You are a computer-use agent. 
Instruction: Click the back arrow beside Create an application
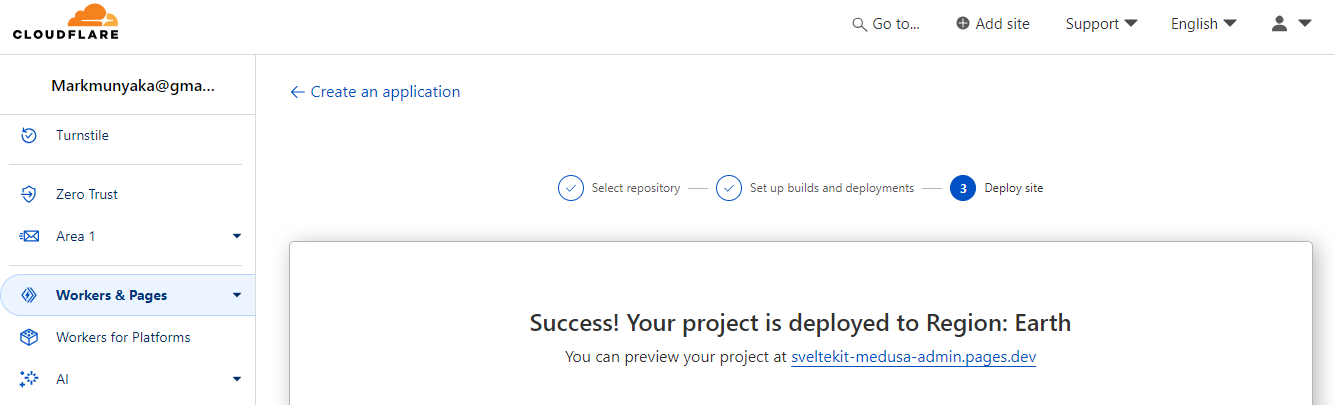(297, 92)
